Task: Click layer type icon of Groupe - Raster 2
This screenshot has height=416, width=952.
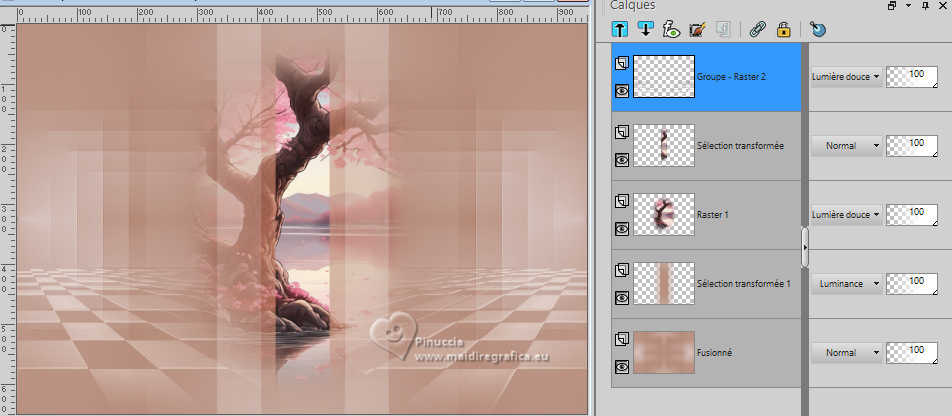Action: click(621, 63)
